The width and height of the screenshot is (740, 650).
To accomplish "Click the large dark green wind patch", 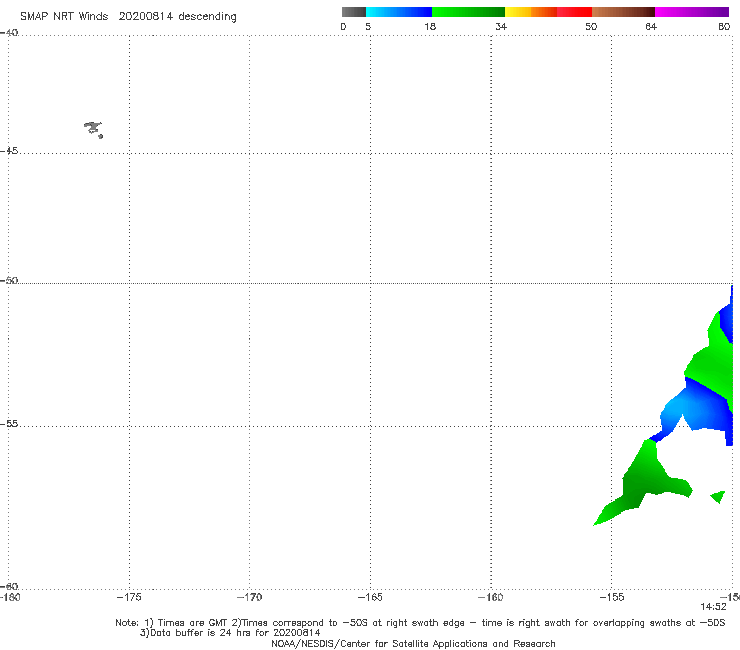I will 644,481.
